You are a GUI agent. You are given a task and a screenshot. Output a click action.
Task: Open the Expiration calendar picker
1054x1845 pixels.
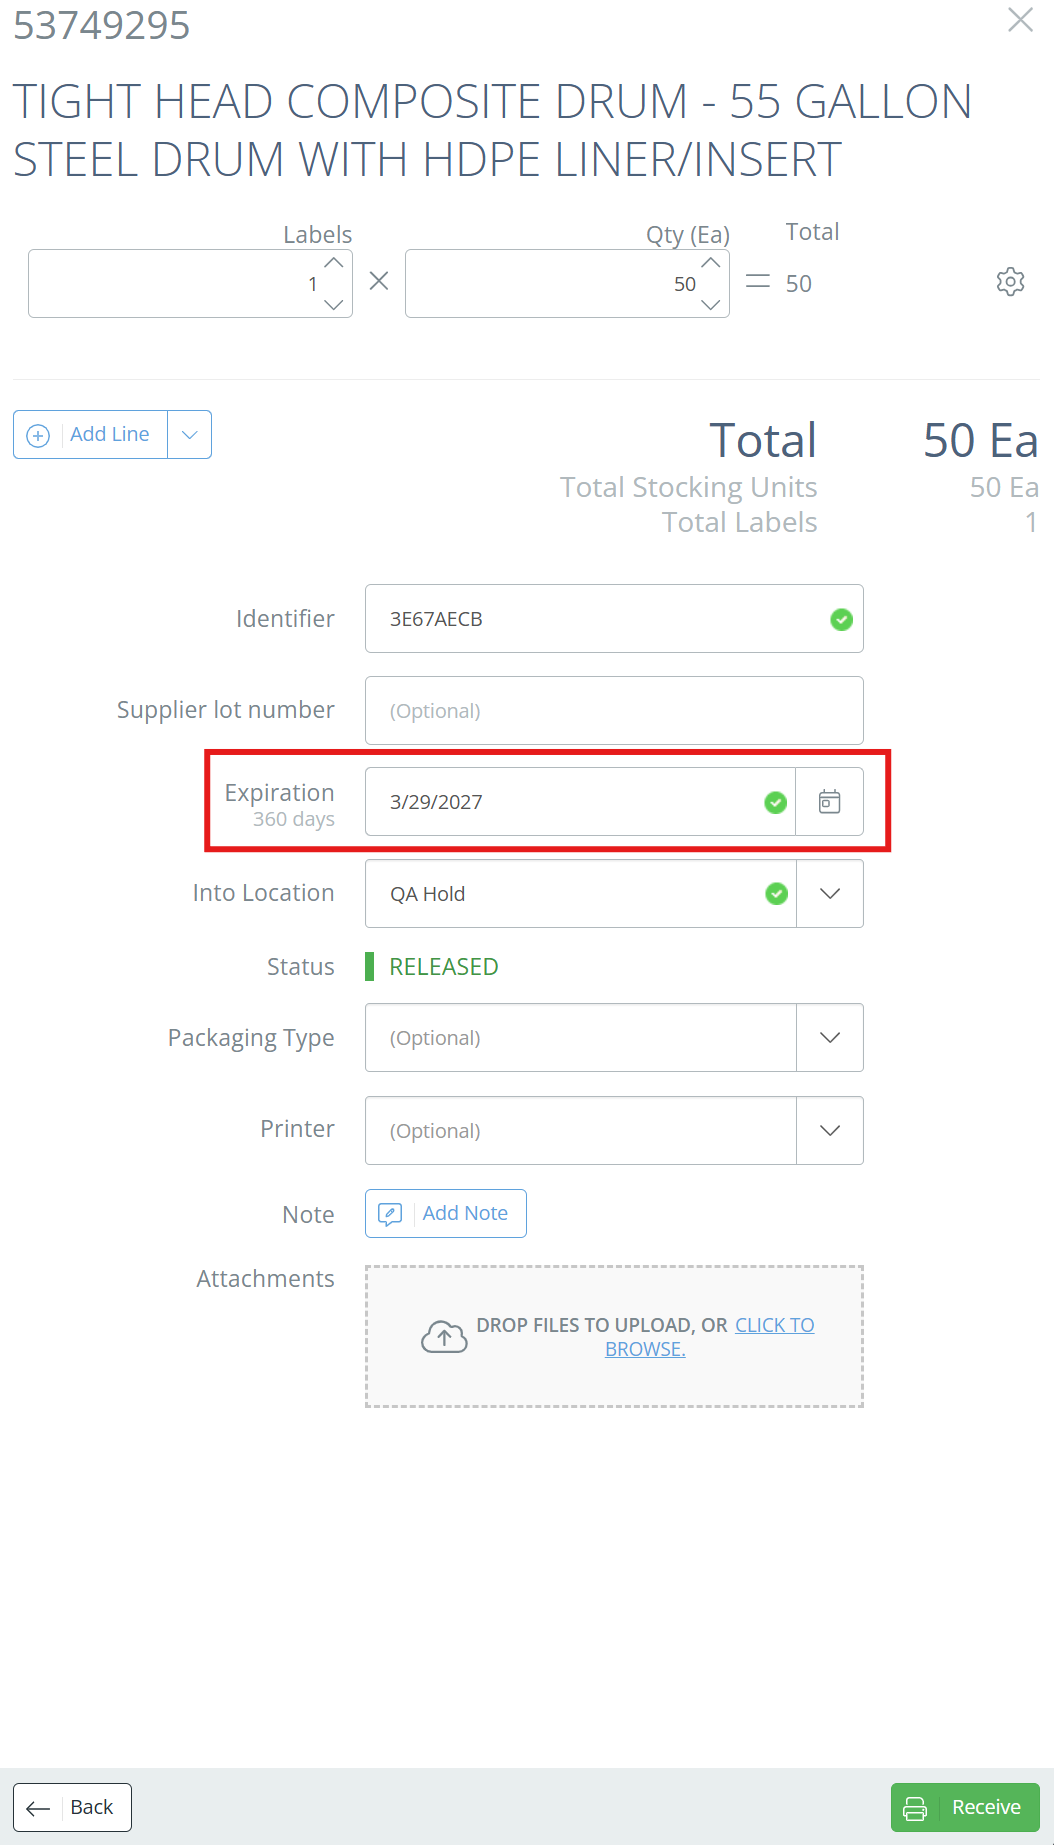(829, 802)
